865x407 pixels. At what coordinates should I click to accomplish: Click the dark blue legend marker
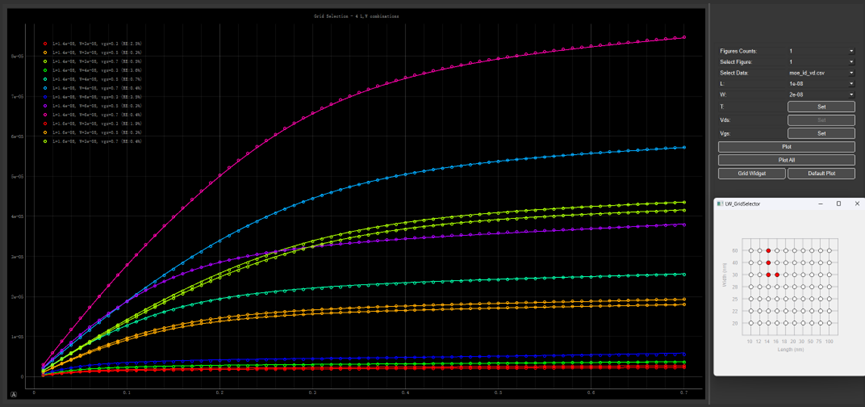pyautogui.click(x=45, y=97)
